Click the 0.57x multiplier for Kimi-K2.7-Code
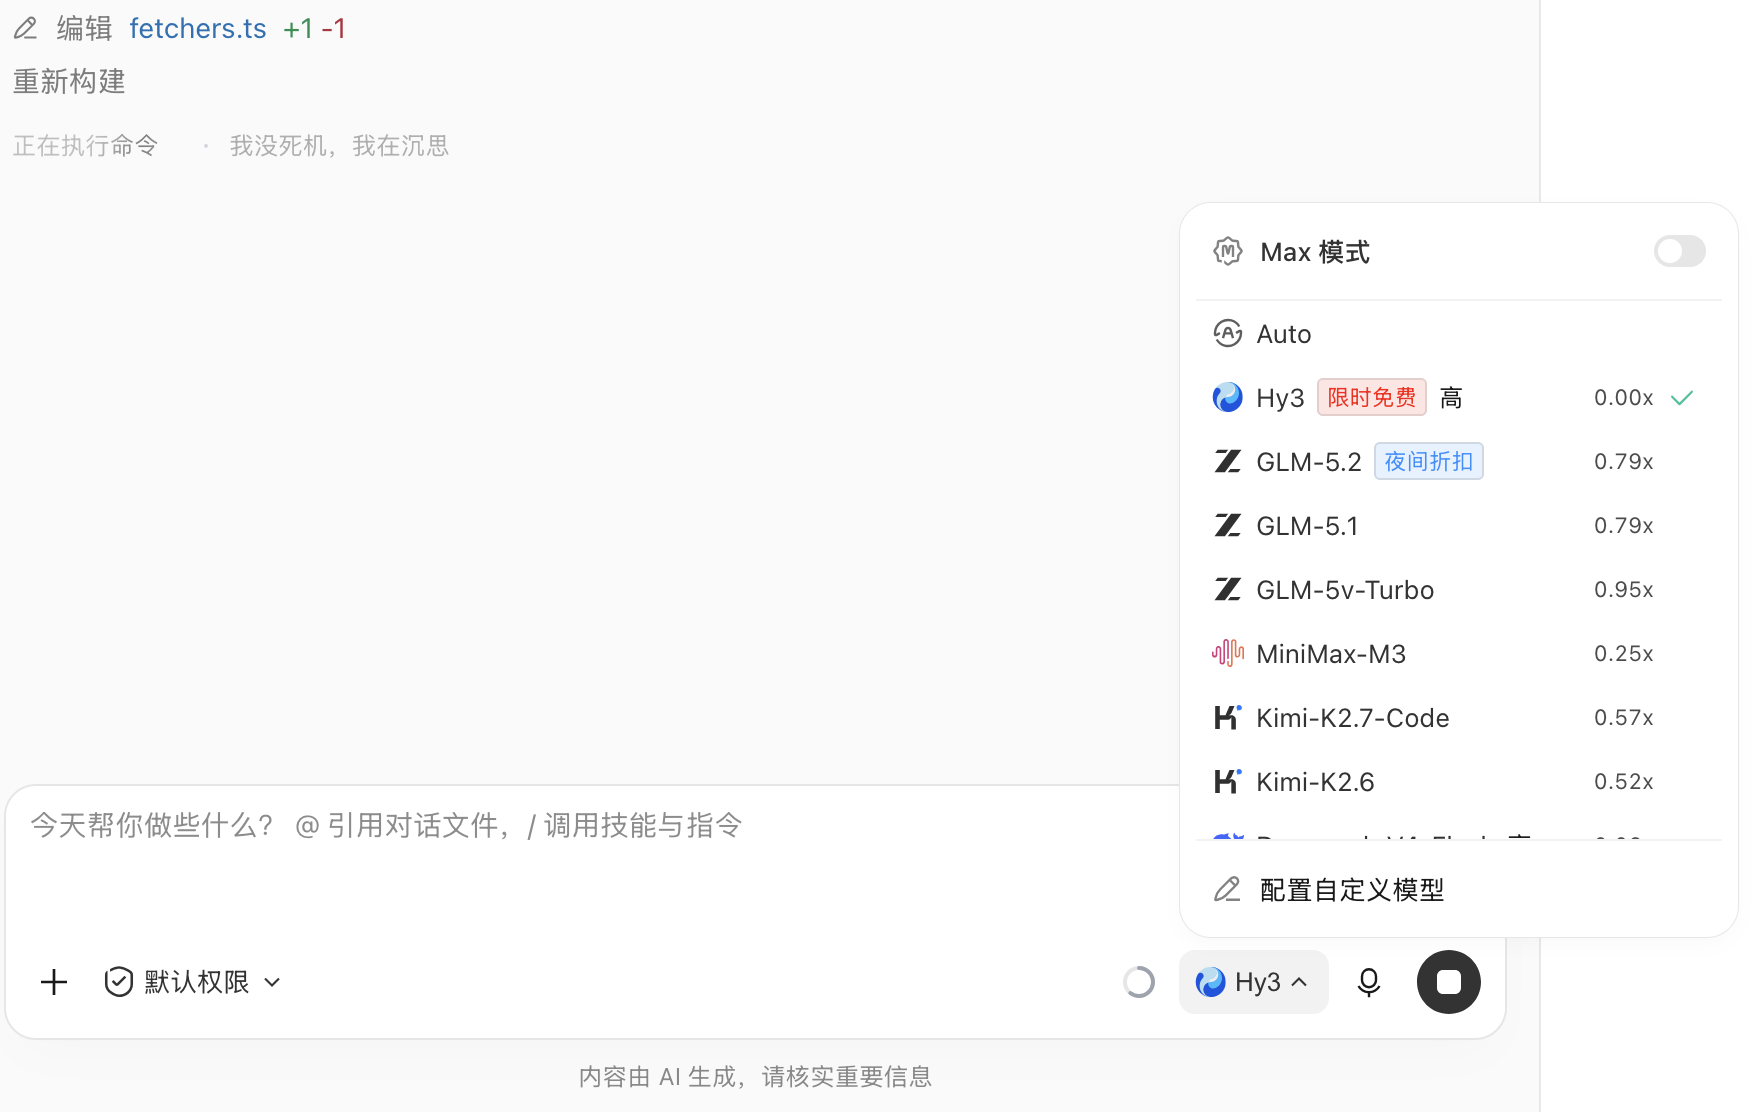Viewport: 1758px width, 1112px height. click(x=1624, y=718)
